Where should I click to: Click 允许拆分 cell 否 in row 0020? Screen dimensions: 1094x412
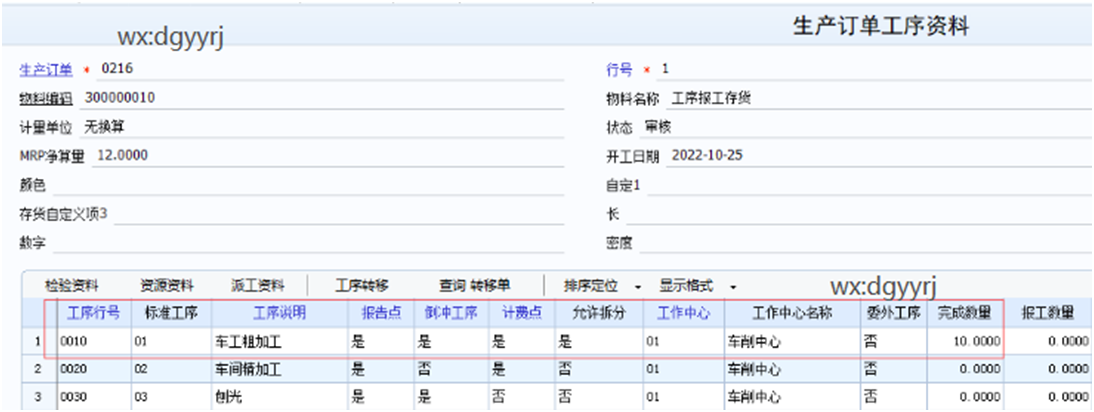pos(599,369)
